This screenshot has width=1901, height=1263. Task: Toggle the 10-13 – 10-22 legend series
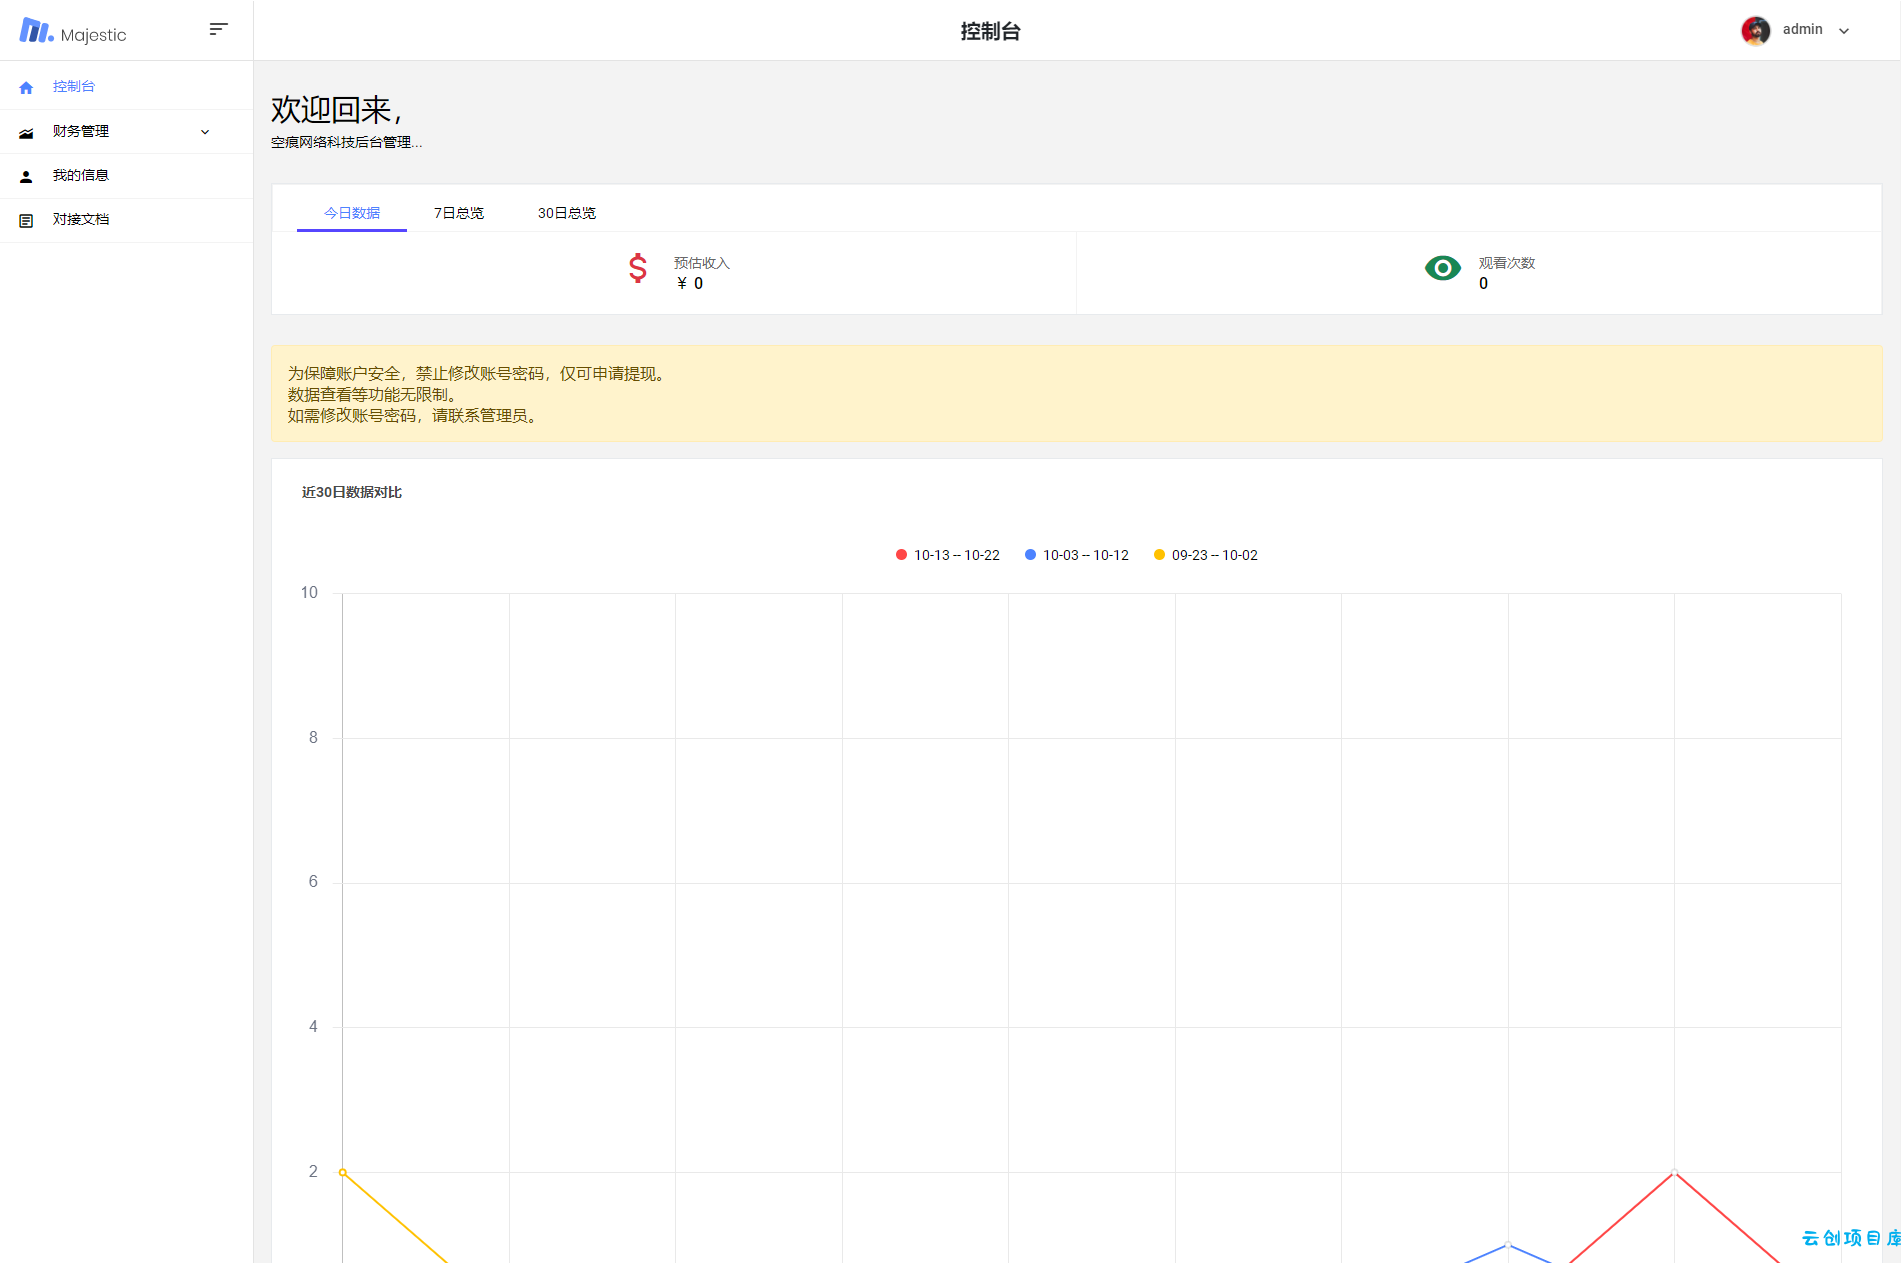947,555
